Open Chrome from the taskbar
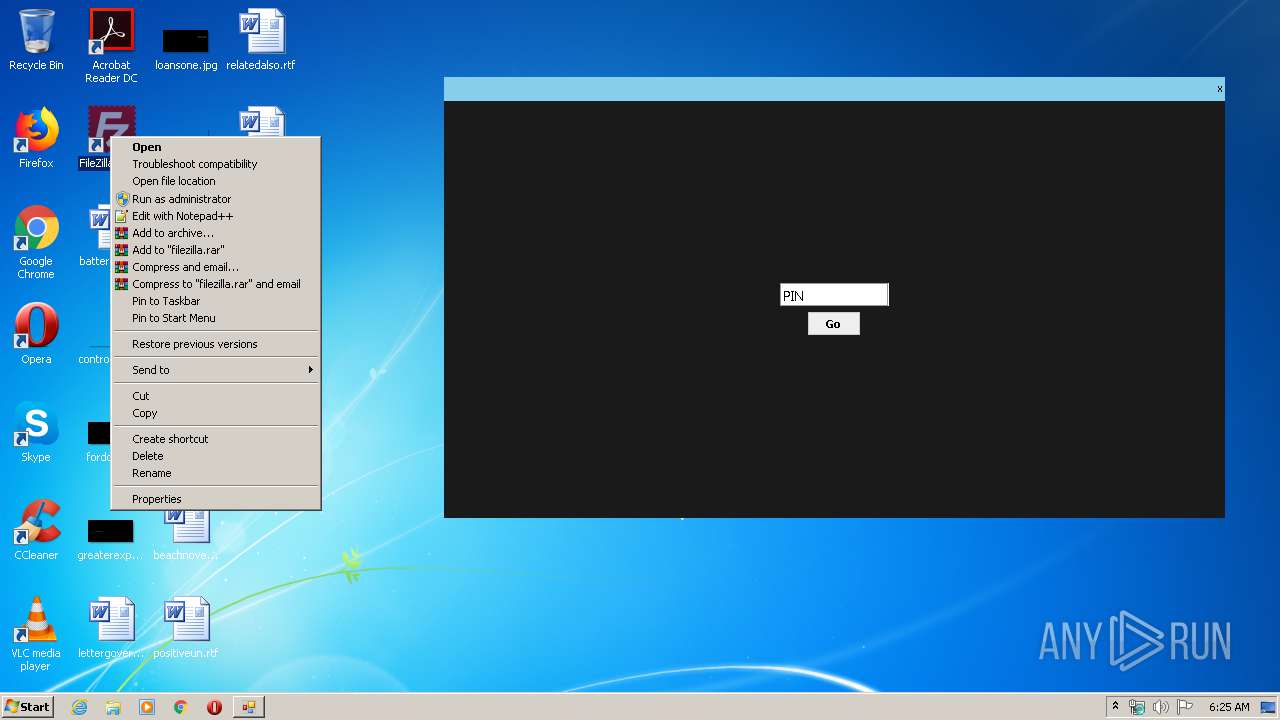The height and width of the screenshot is (720, 1280). click(x=181, y=707)
